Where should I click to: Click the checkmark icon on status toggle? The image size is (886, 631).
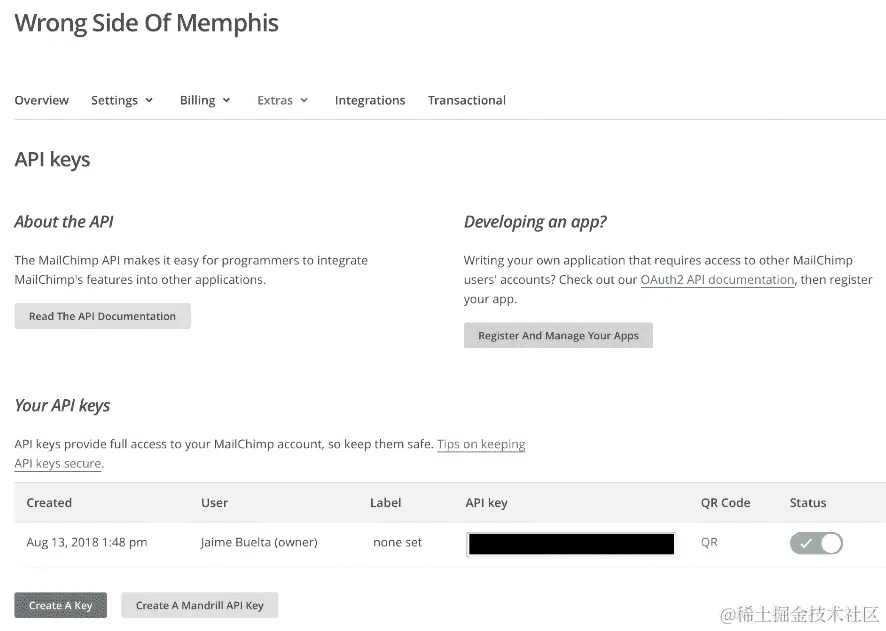pos(806,543)
